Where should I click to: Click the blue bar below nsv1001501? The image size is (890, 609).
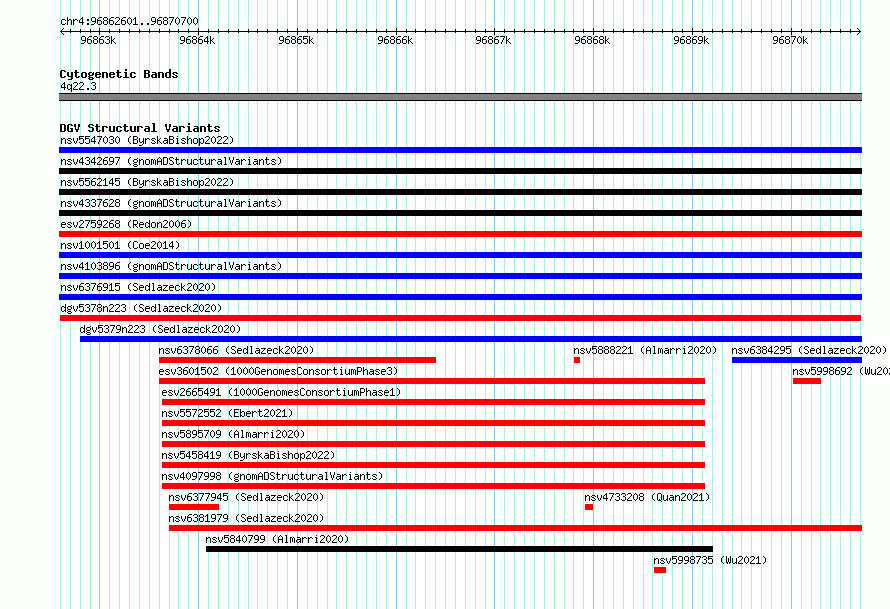pos(460,255)
